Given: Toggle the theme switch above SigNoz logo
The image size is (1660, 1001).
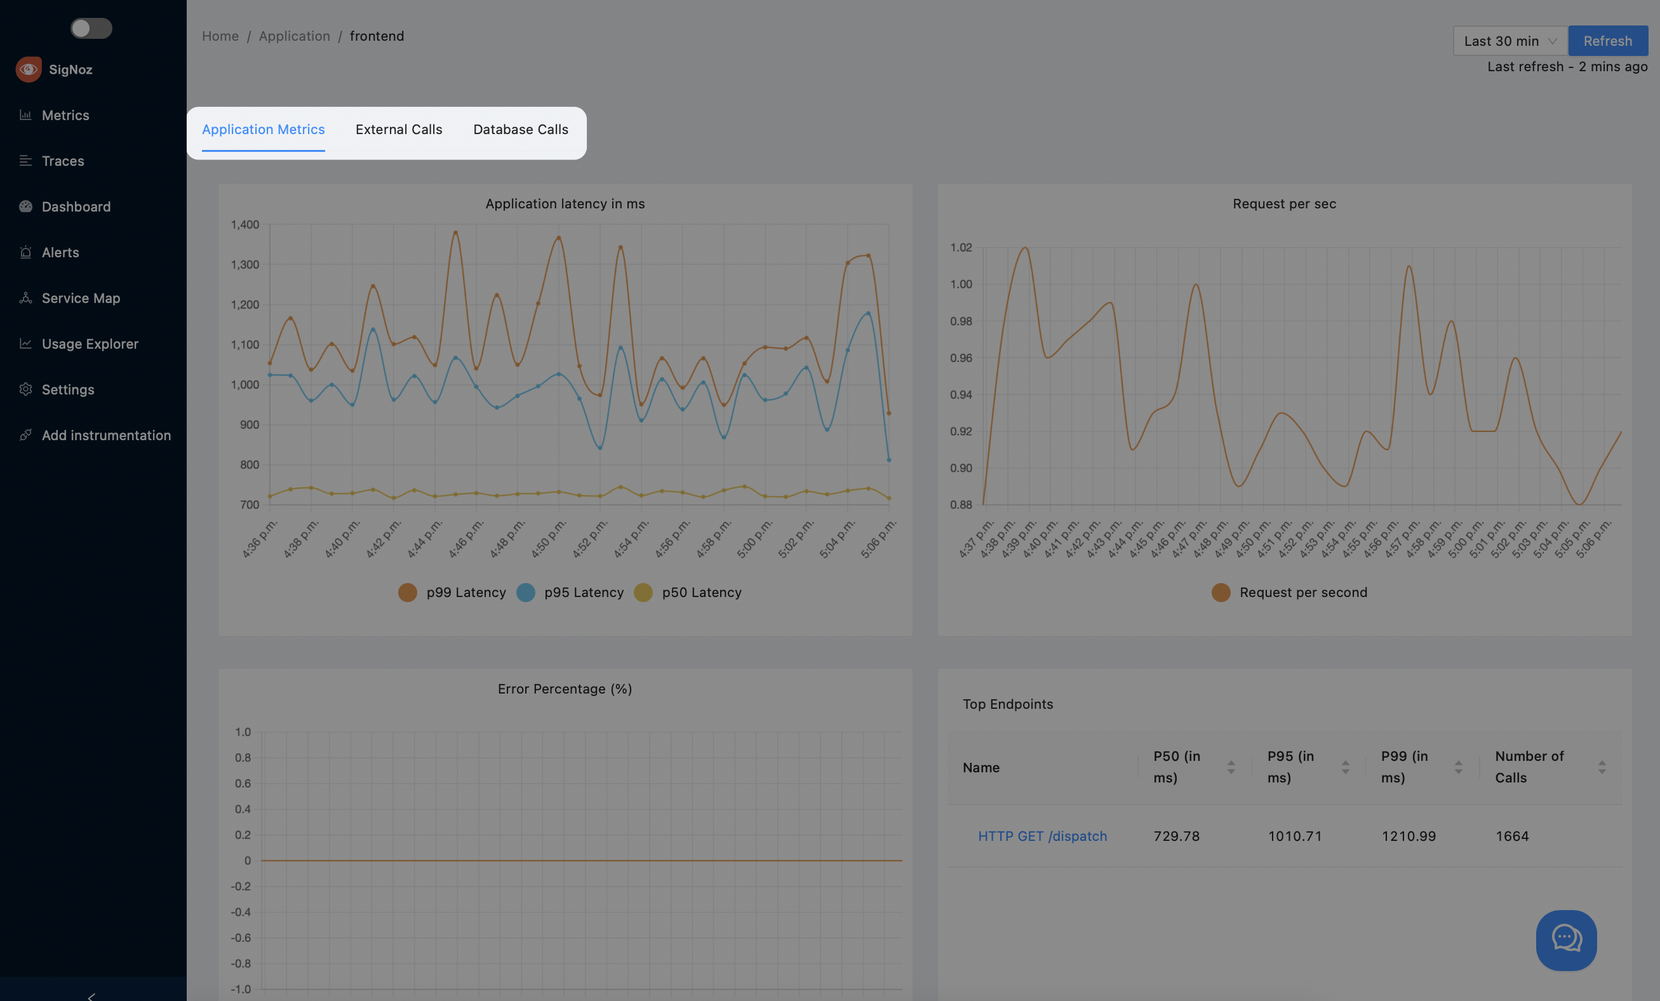Looking at the screenshot, I should pyautogui.click(x=91, y=28).
